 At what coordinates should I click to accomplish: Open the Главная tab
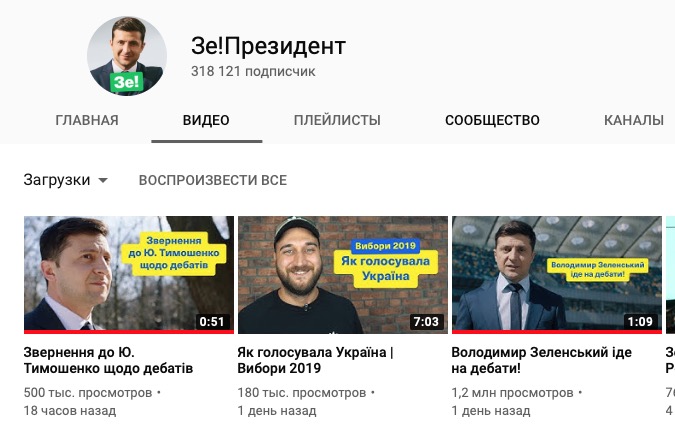click(x=87, y=120)
